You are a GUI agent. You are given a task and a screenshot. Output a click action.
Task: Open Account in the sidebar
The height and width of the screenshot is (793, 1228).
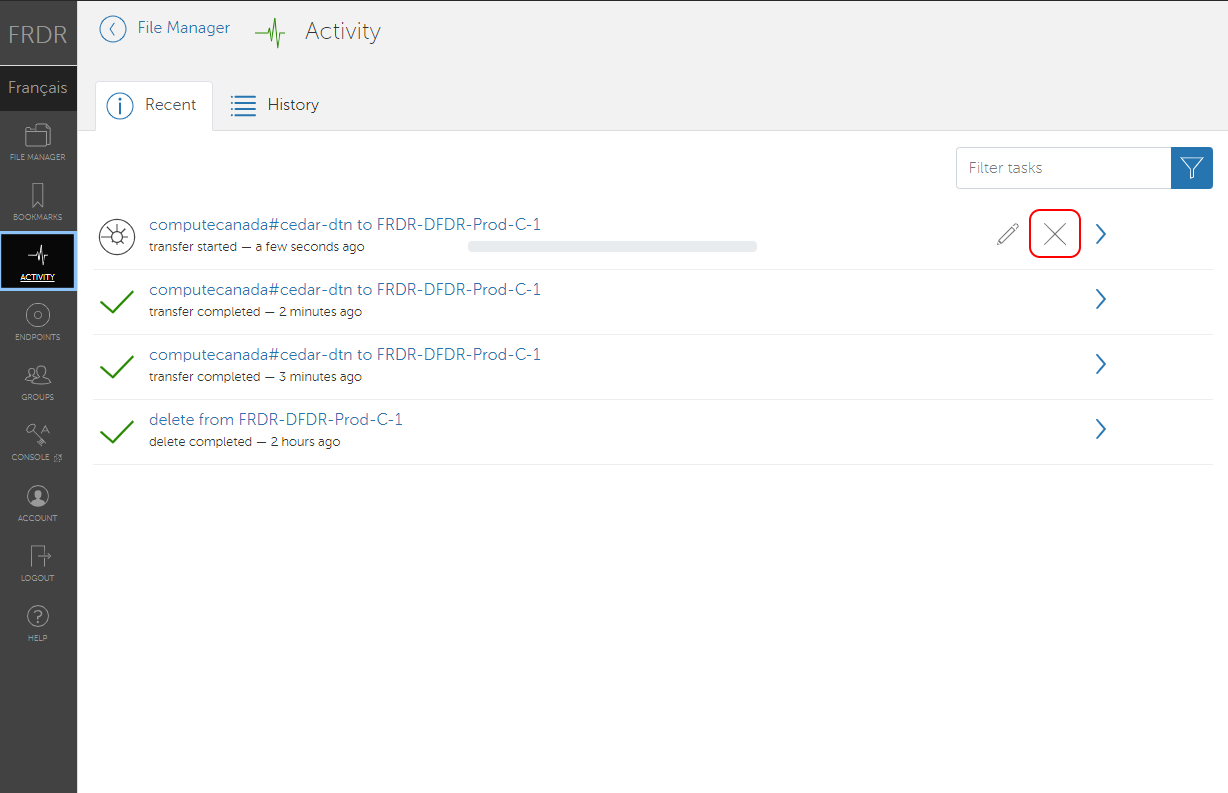tap(38, 502)
